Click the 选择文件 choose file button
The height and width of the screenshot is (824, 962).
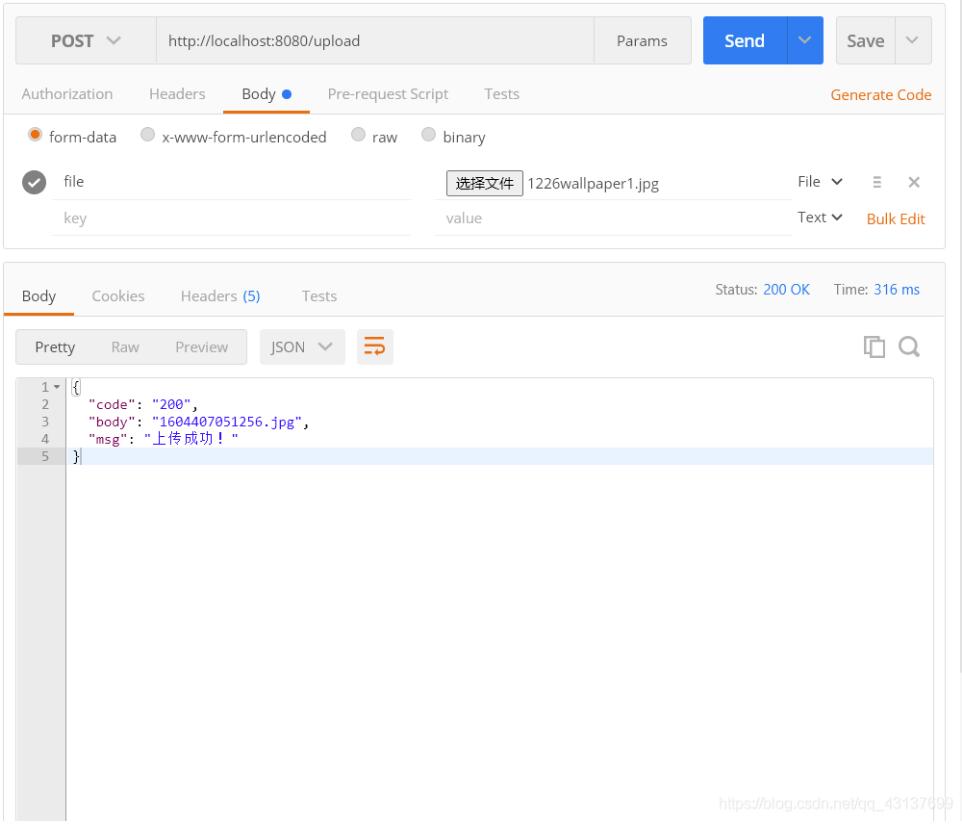tap(485, 183)
